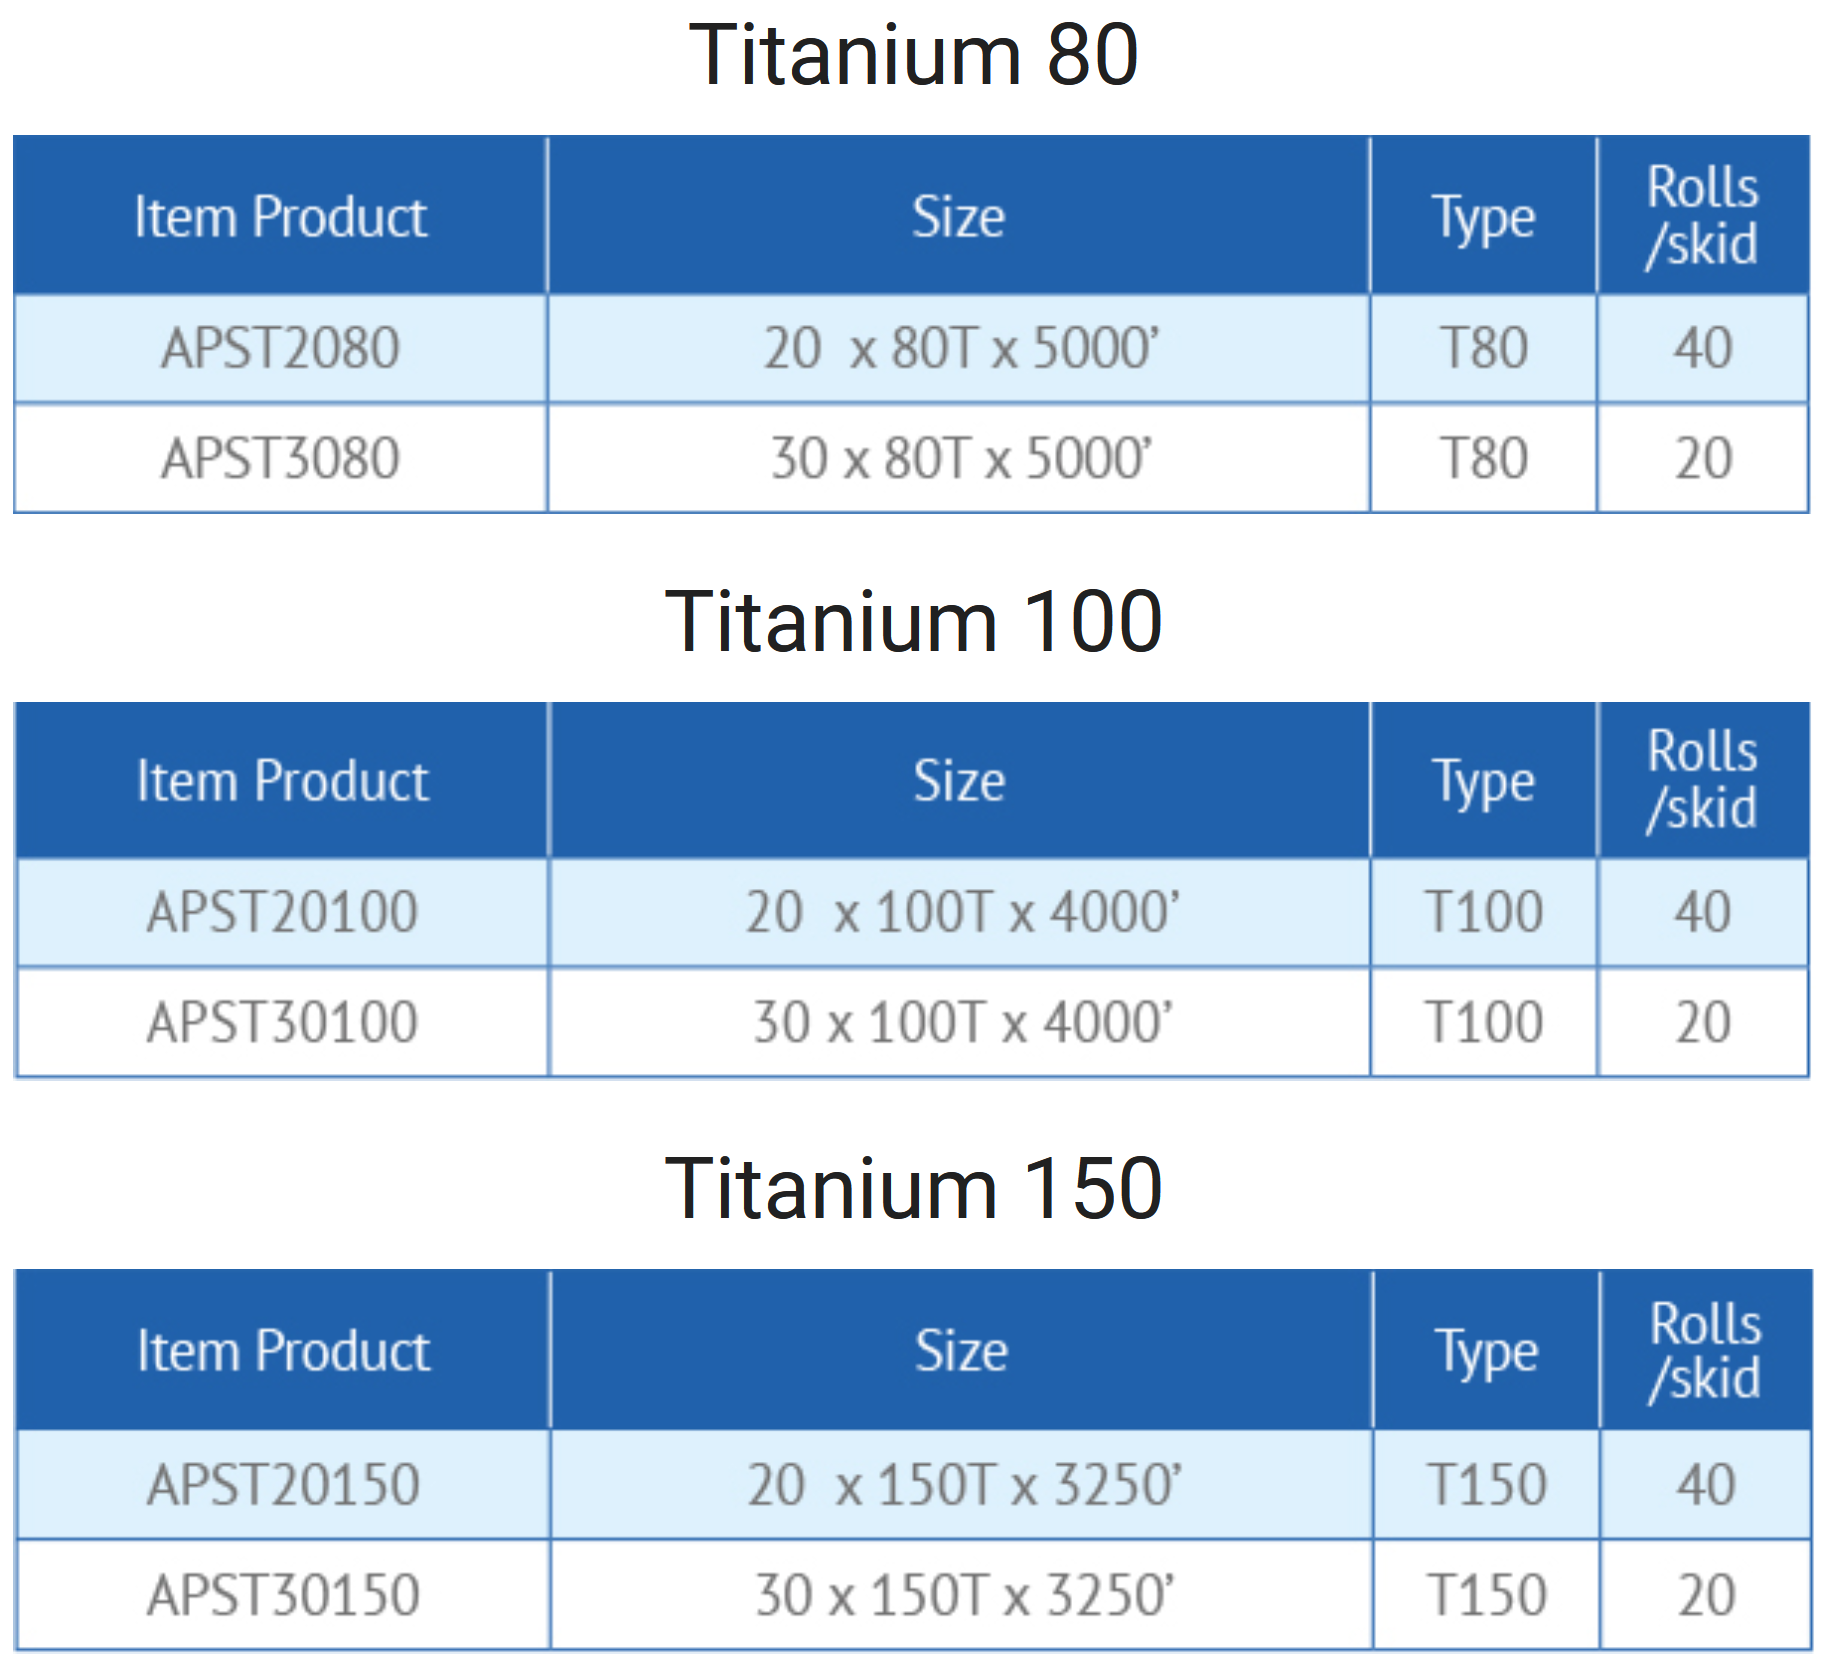This screenshot has width=1827, height=1680.
Task: Click the Titanium 150 heading
Action: click(913, 1188)
